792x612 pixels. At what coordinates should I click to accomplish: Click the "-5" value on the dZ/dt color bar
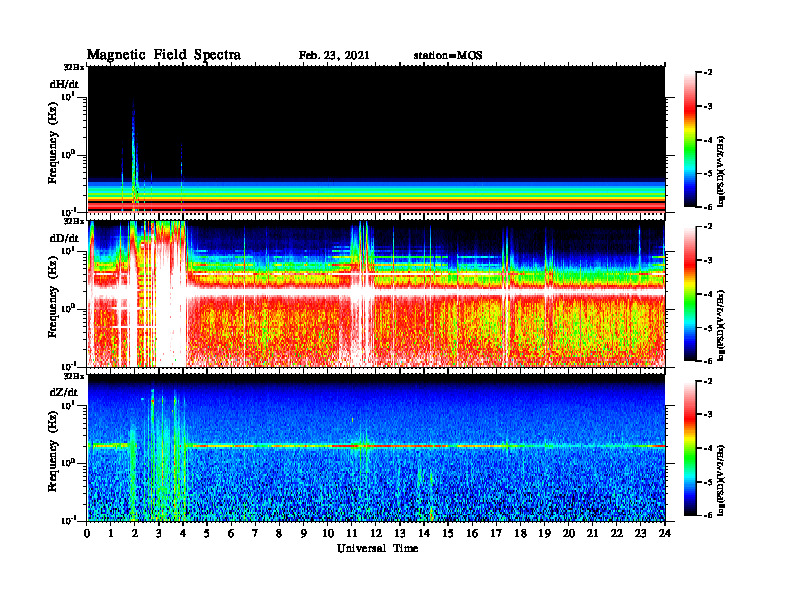pos(708,482)
